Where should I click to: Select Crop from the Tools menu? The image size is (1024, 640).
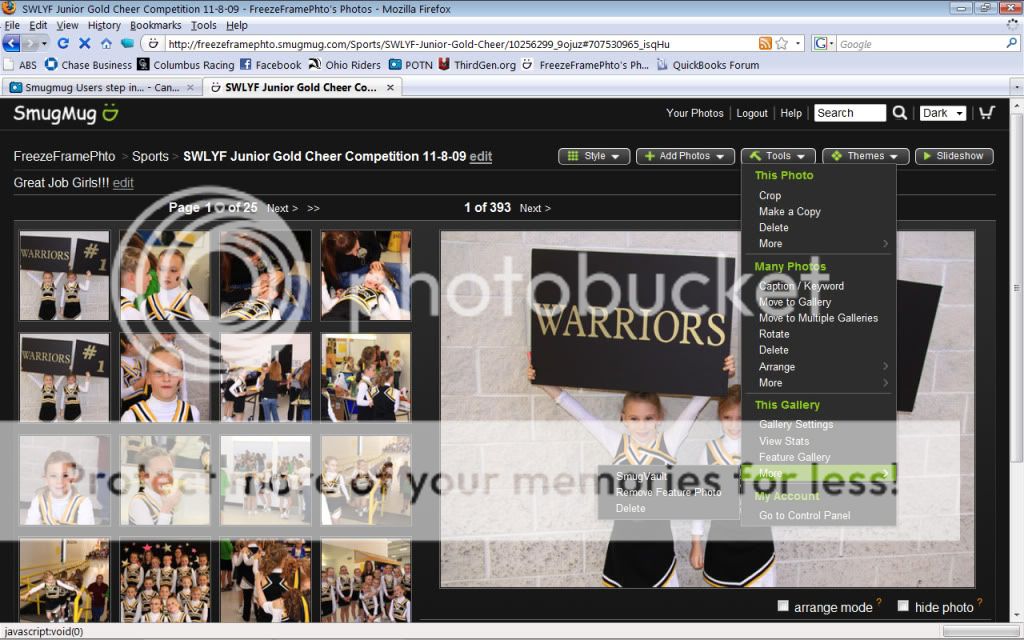point(770,196)
